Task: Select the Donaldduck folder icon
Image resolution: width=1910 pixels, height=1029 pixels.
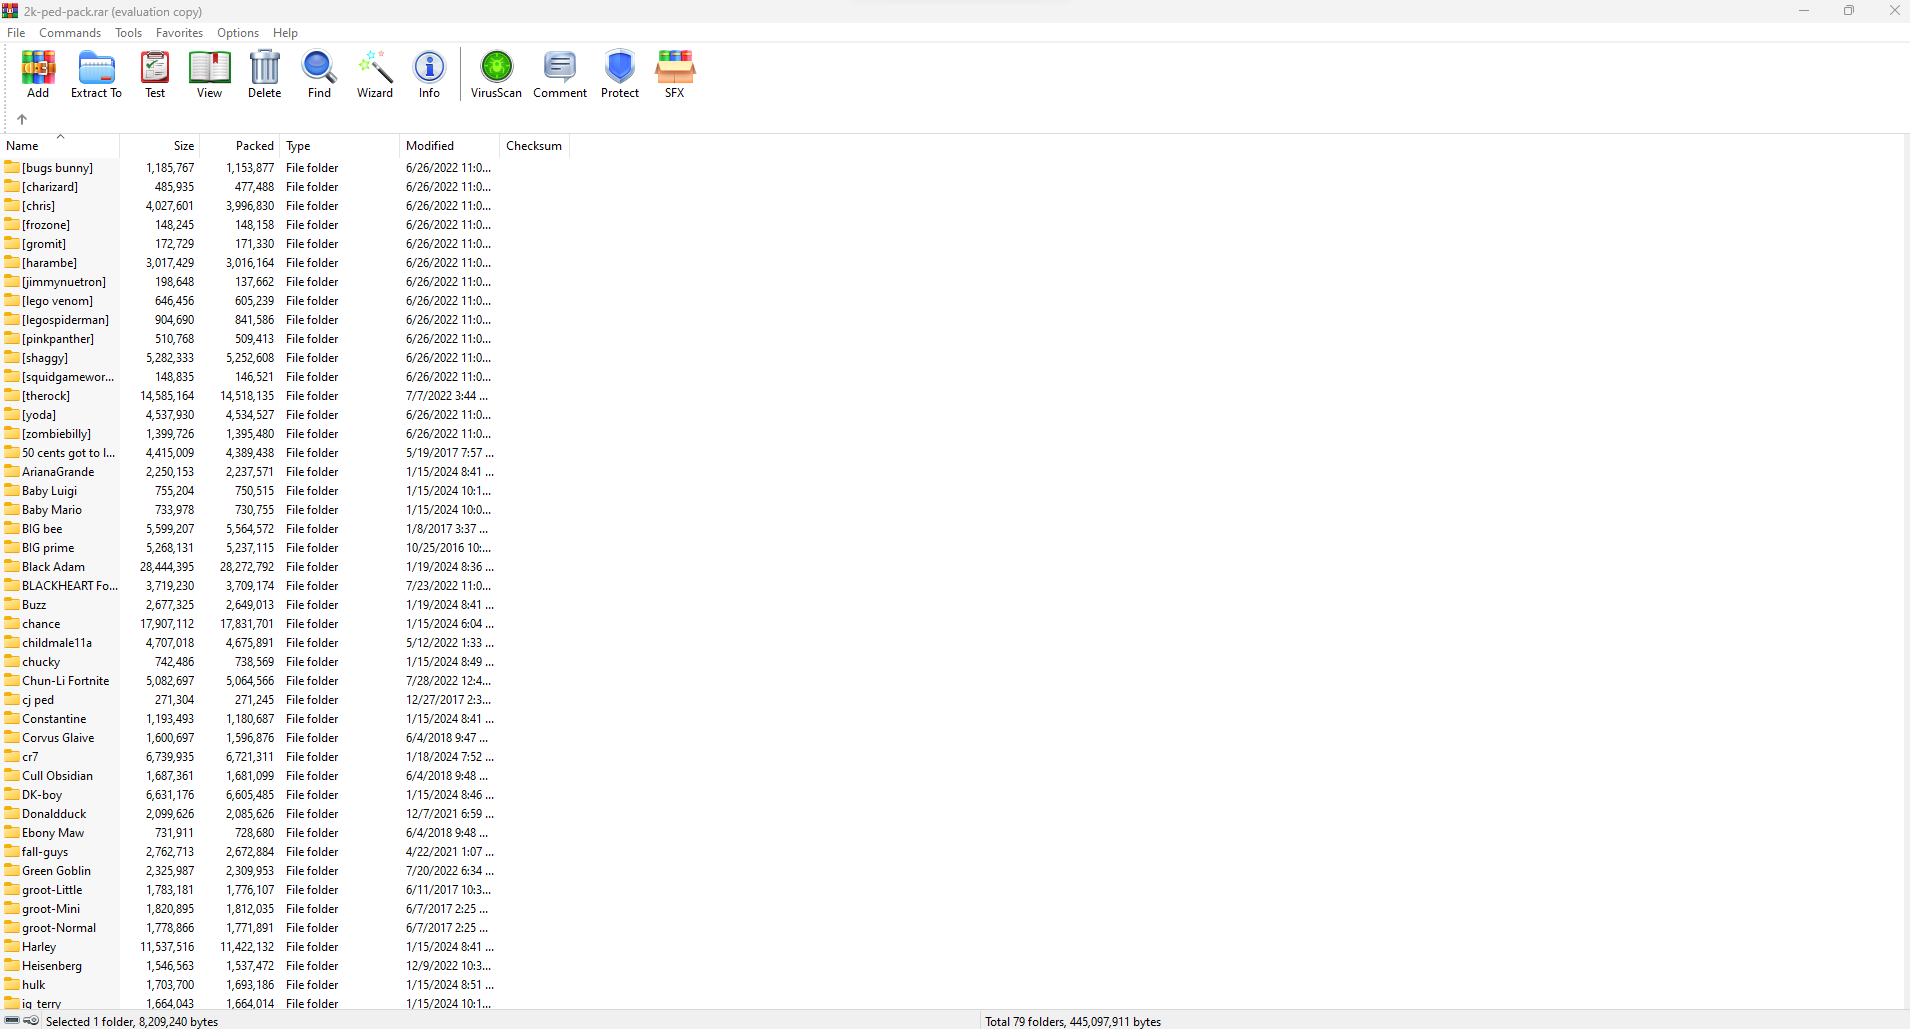Action: click(x=12, y=813)
